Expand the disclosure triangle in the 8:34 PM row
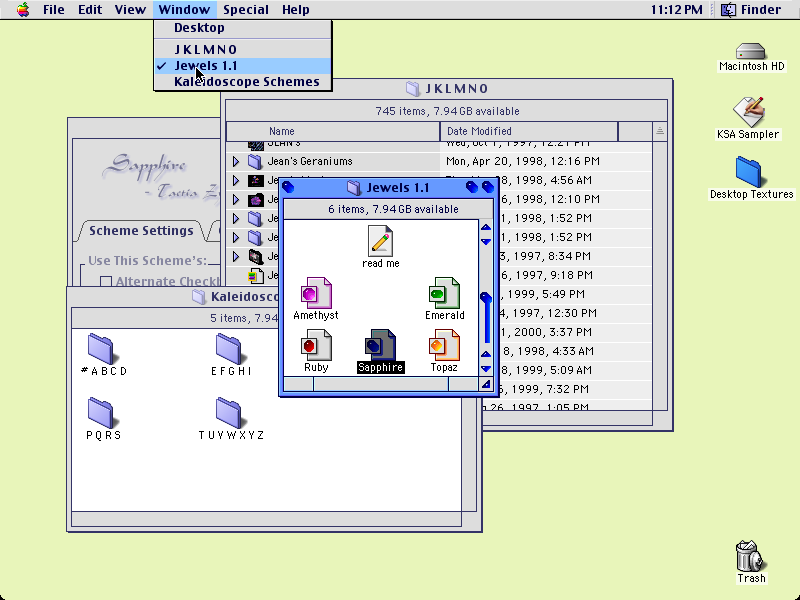This screenshot has width=800, height=600. [236, 257]
